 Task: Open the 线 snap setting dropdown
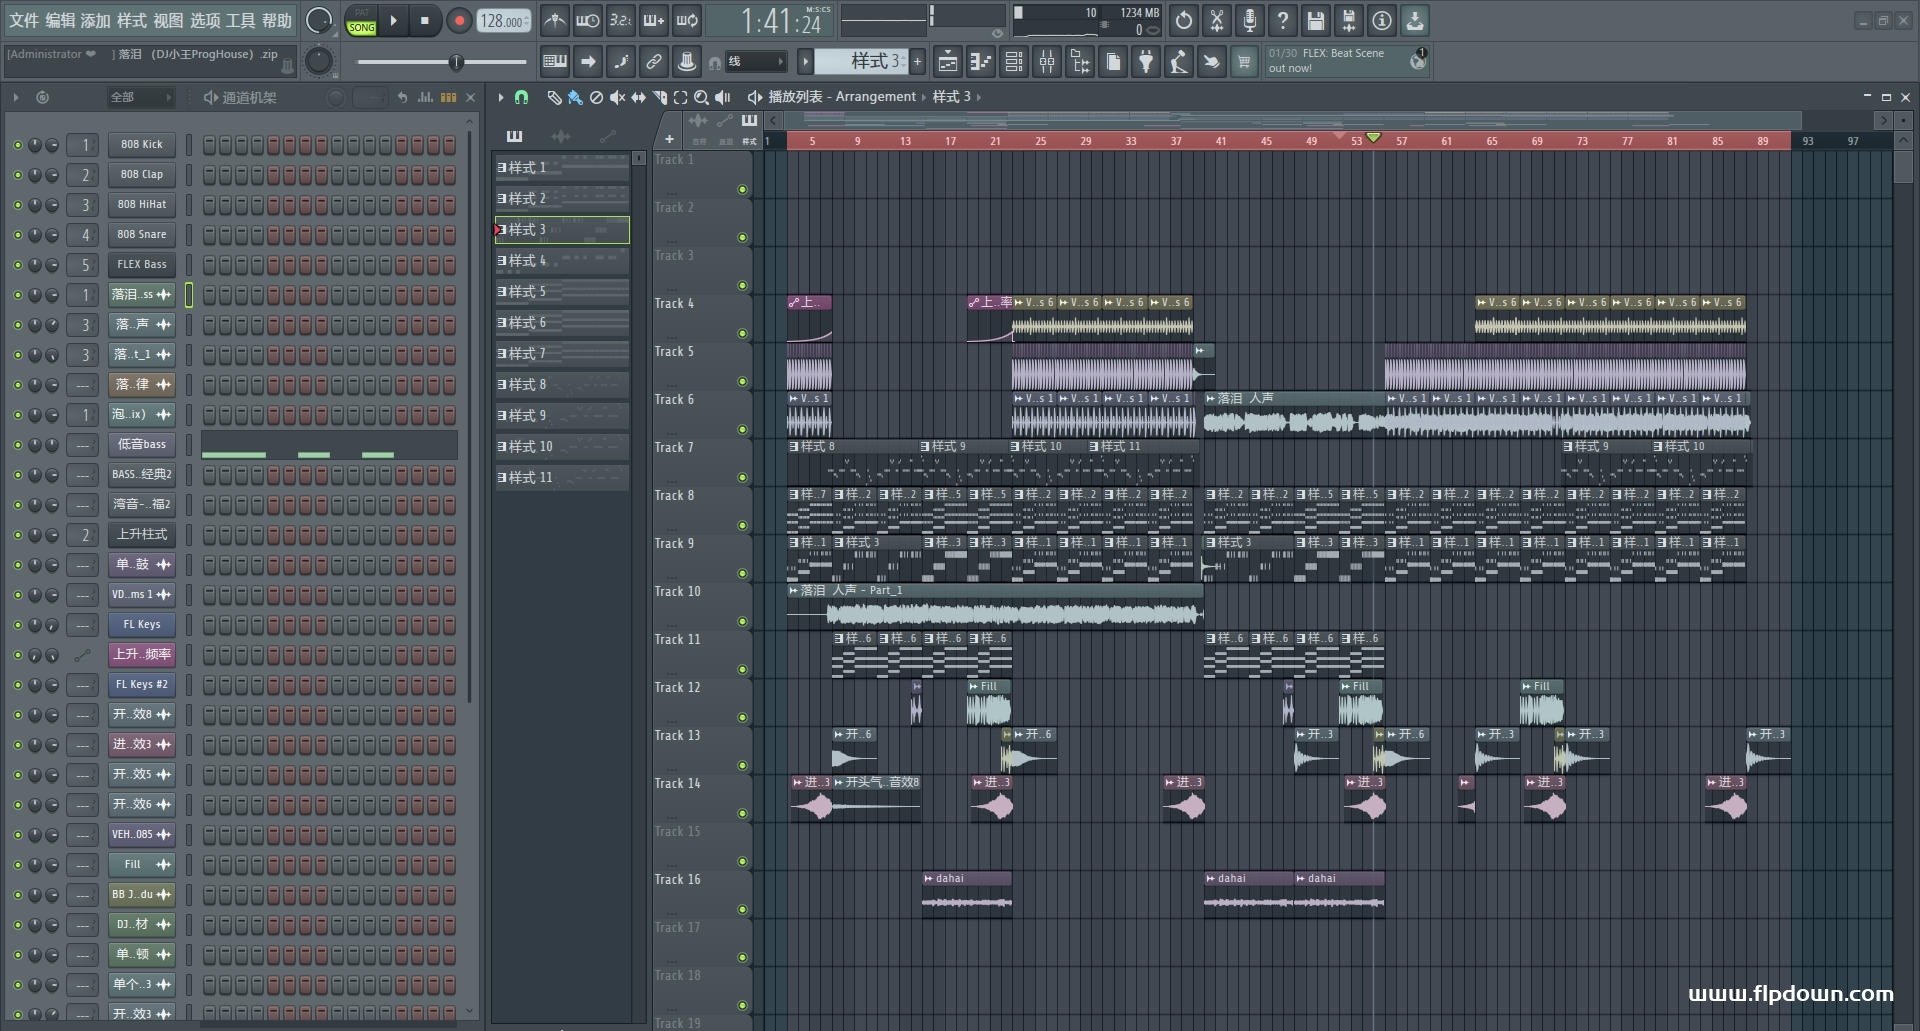pos(755,62)
